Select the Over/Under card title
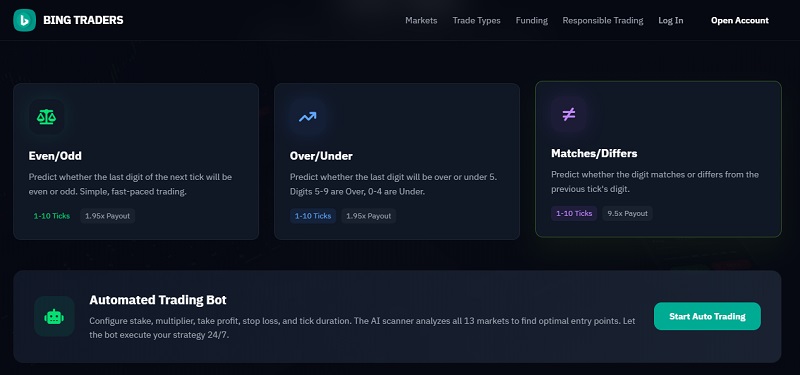Screen dimensions: 800x375 pyautogui.click(x=321, y=156)
